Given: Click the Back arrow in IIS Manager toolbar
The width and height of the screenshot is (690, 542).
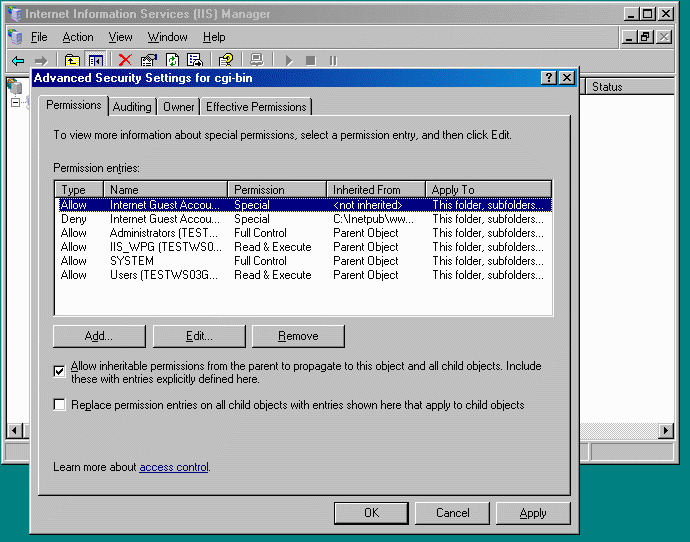Looking at the screenshot, I should pyautogui.click(x=18, y=60).
